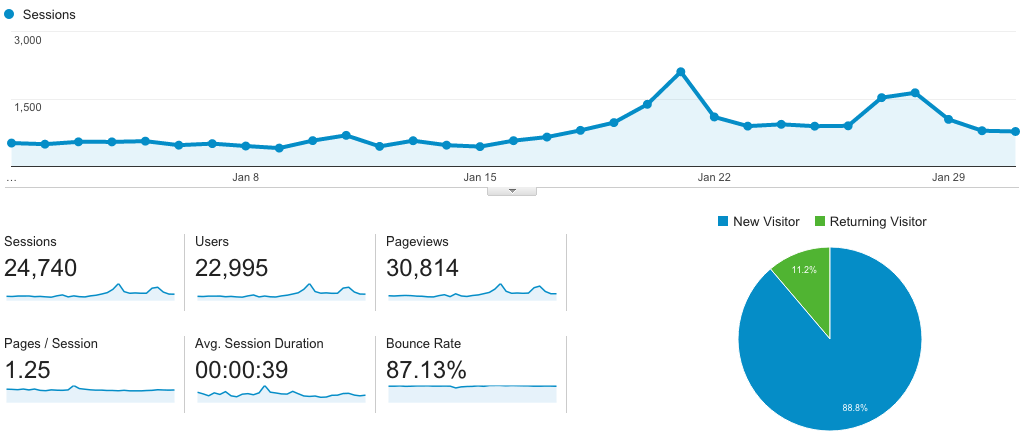Open the Pageviews 30,814 metric
The image size is (1026, 435).
[x=422, y=268]
